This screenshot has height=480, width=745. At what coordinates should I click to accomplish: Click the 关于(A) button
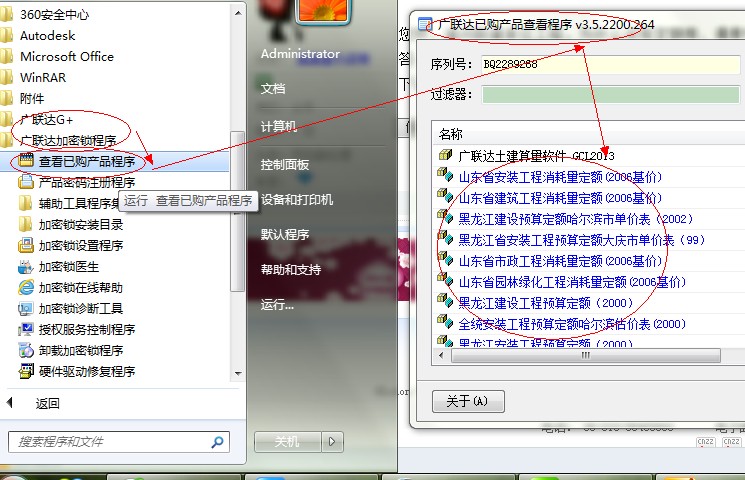[468, 401]
